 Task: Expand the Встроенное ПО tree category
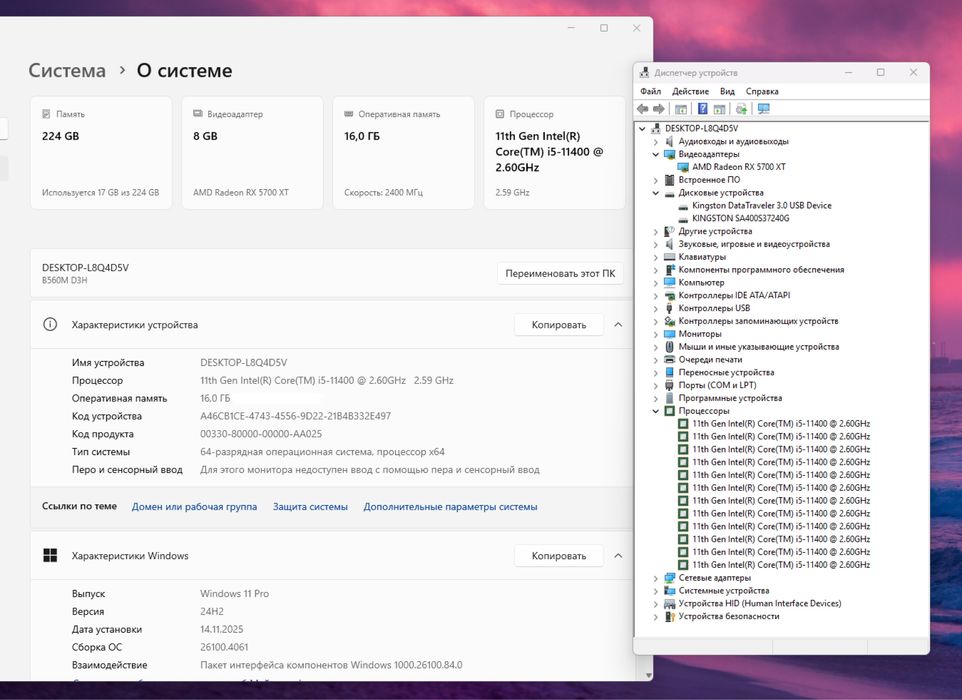(x=656, y=180)
